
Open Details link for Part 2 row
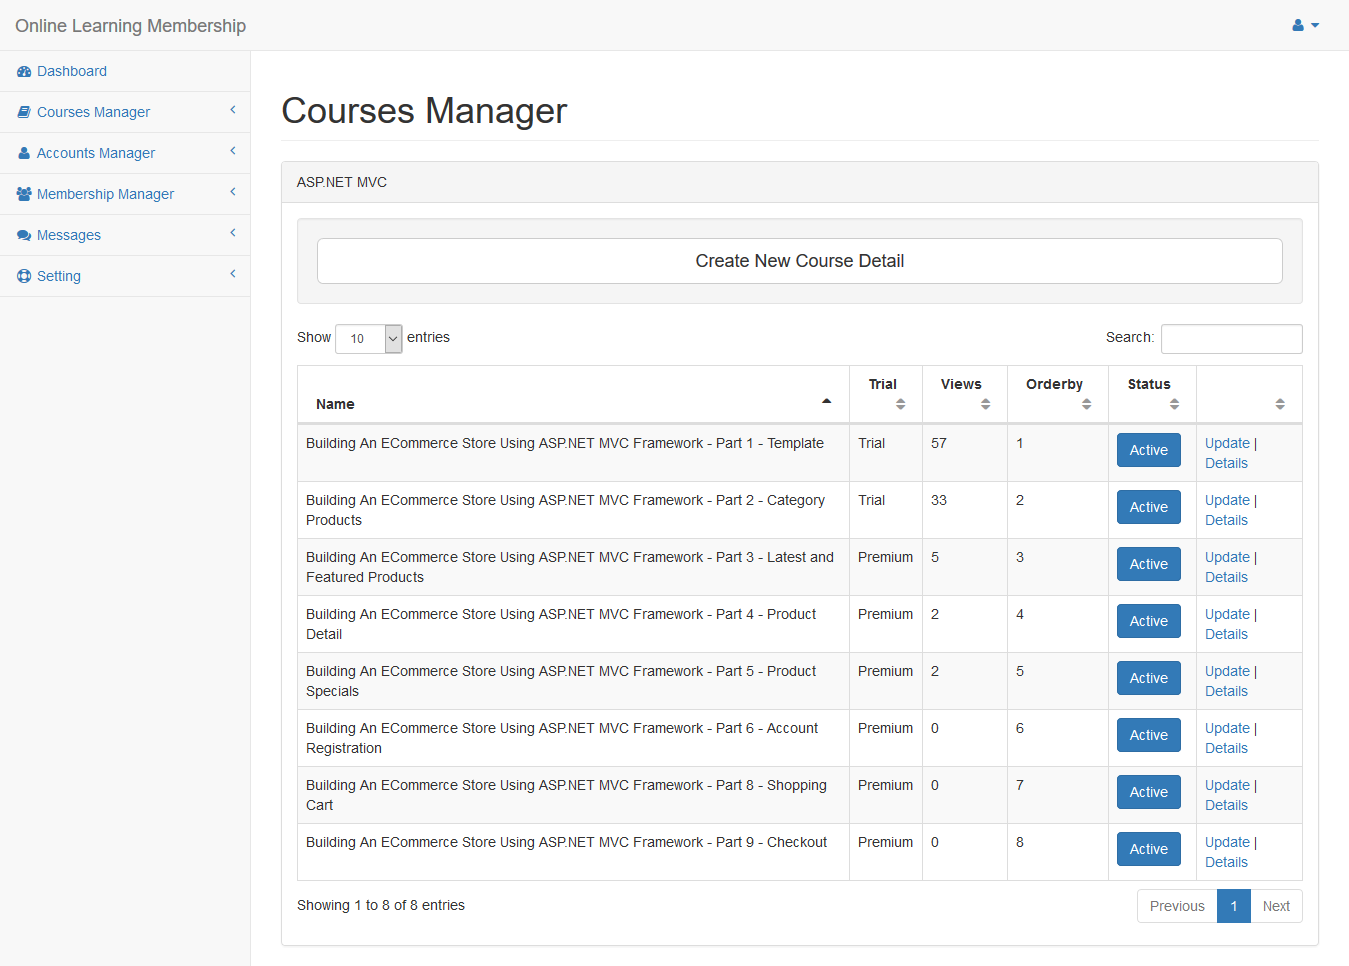[1226, 520]
